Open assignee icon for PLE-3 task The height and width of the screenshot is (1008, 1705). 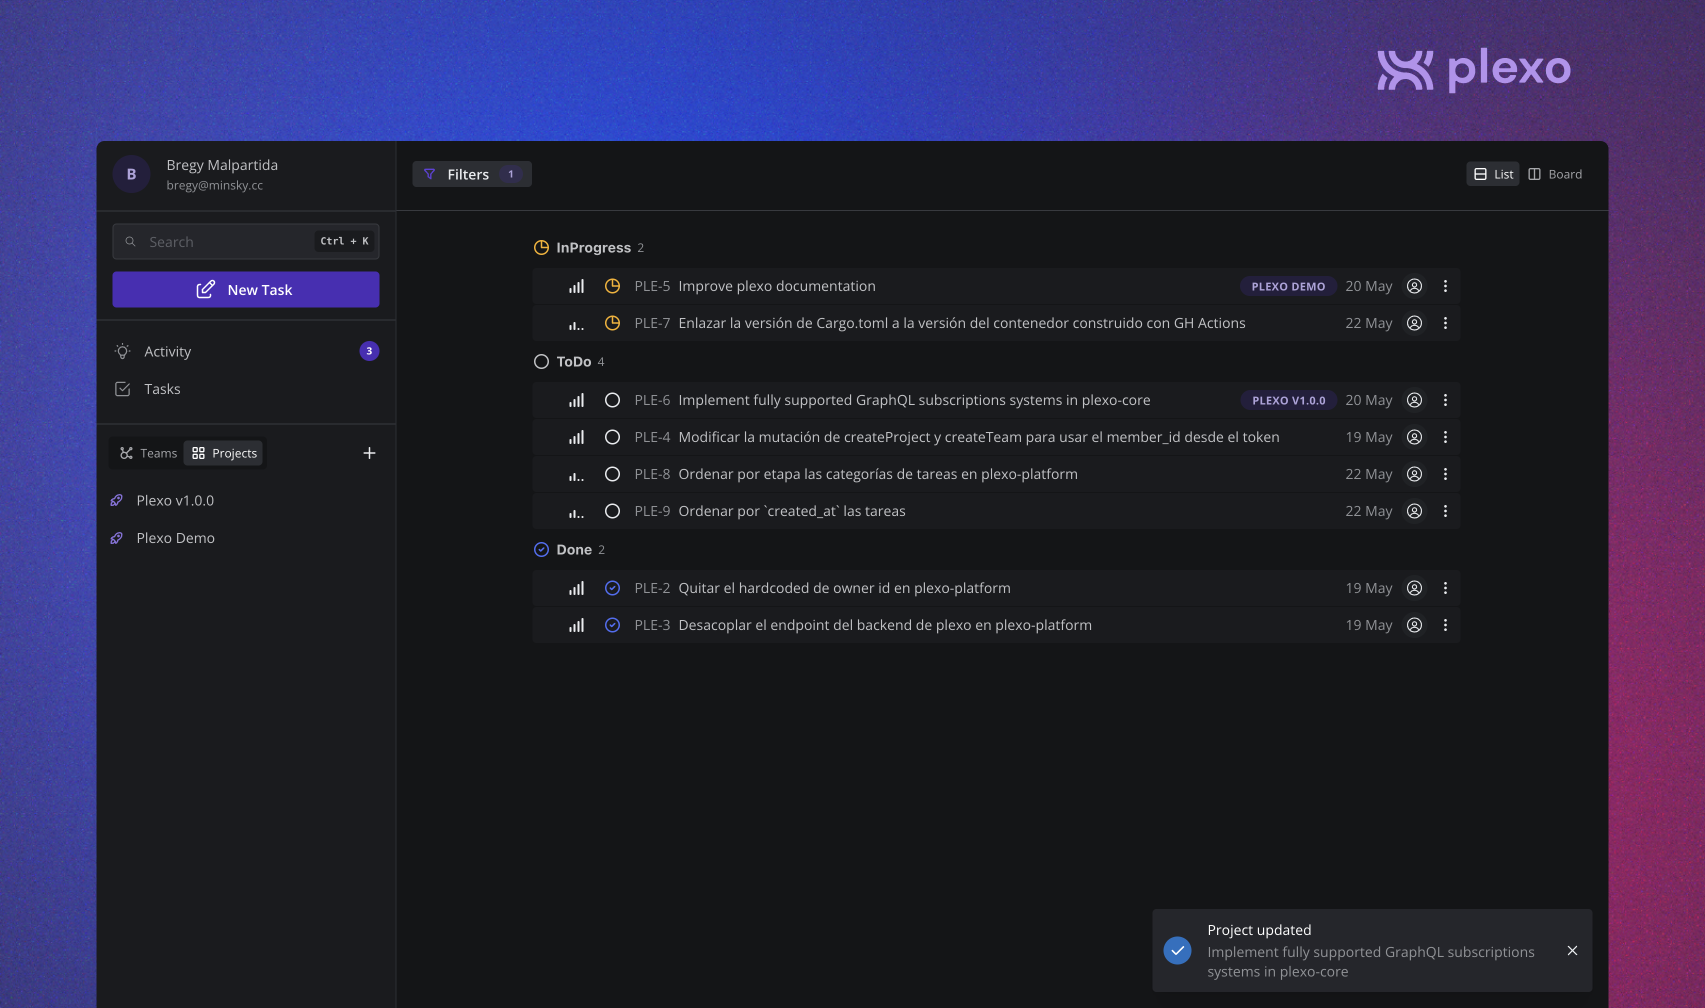click(x=1414, y=625)
